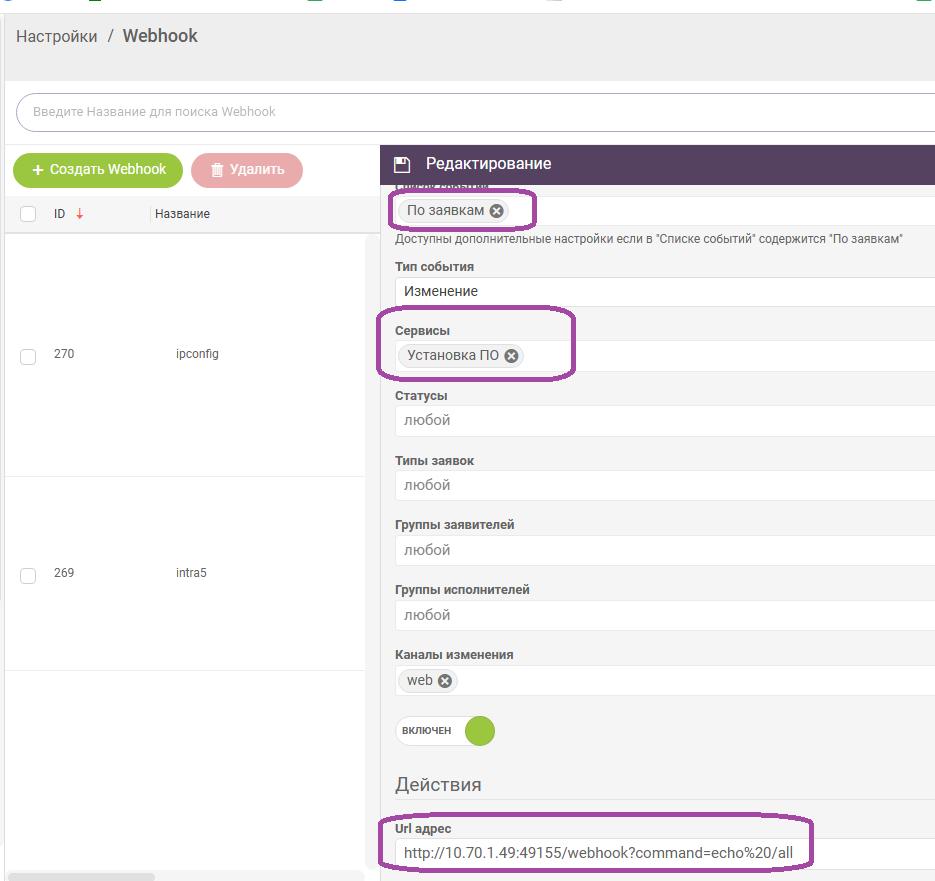Image resolution: width=935 pixels, height=881 pixels.
Task: Select all rows with header checkbox
Action: (x=28, y=214)
